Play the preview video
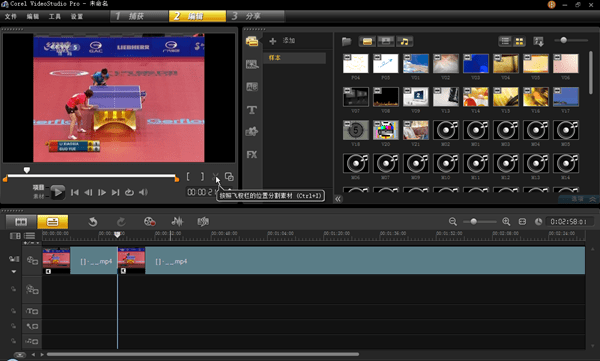This screenshot has width=600, height=361. point(58,192)
